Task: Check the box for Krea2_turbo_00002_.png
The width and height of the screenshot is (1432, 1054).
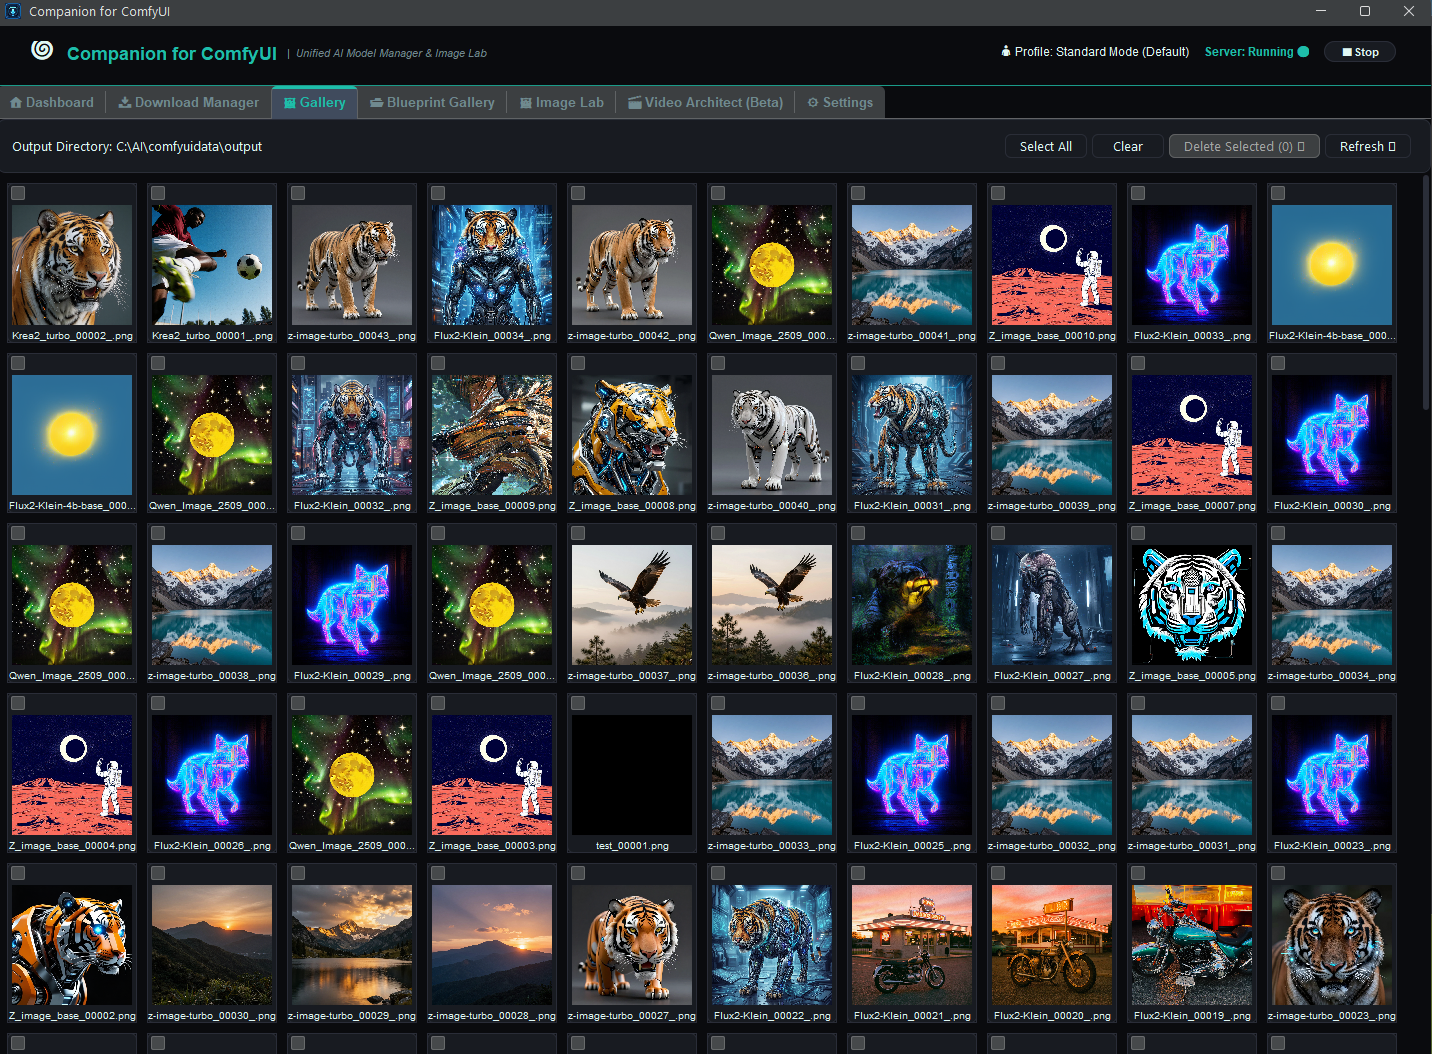Action: [x=18, y=193]
